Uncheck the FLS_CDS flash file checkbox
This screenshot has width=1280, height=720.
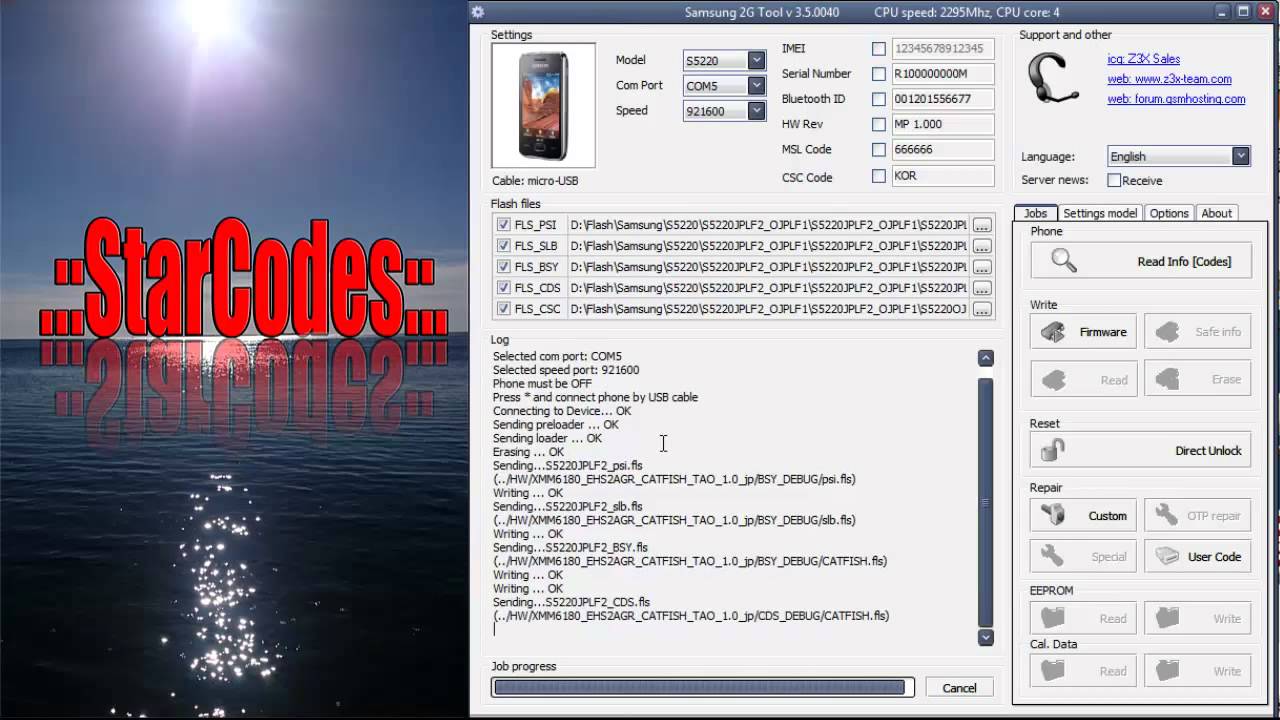point(504,288)
